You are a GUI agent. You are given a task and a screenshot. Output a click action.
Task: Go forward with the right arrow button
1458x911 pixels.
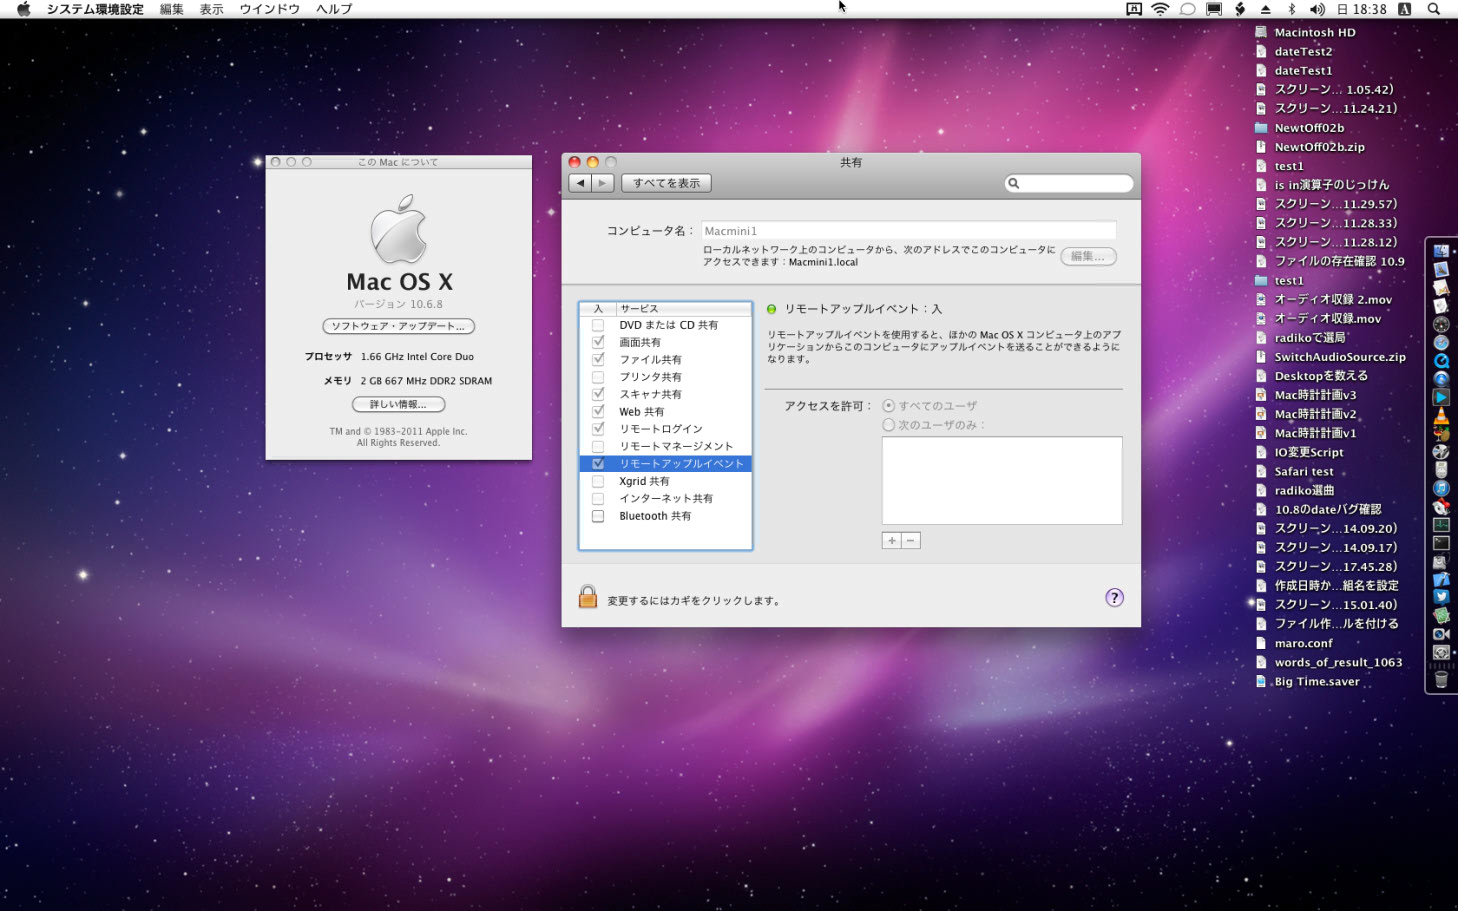(x=602, y=183)
